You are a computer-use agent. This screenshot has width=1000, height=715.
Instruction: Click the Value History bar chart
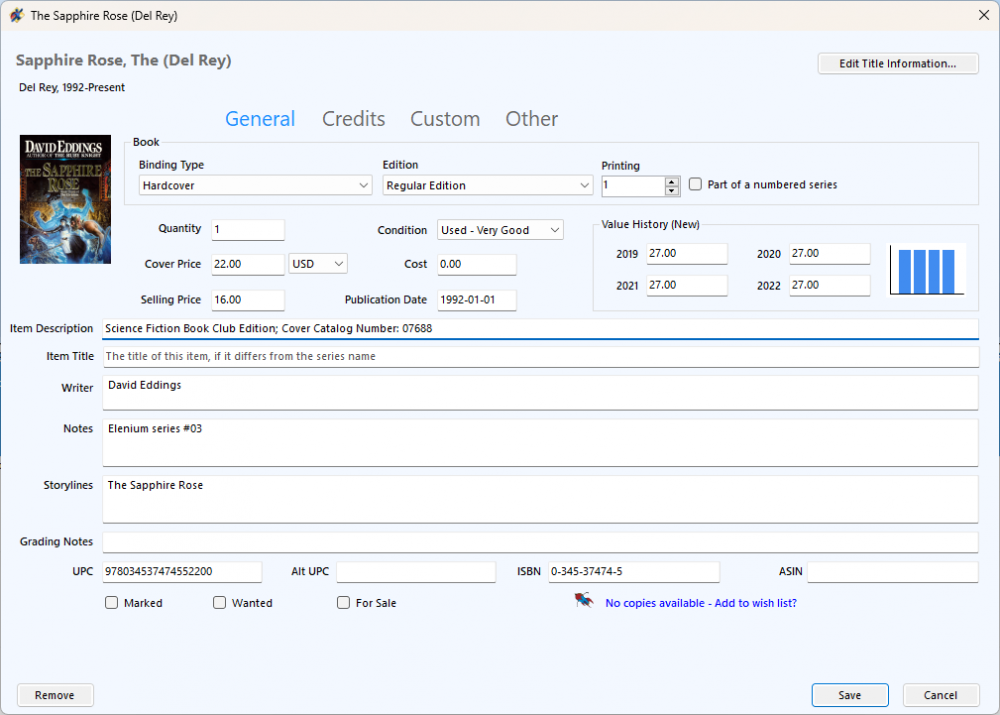point(927,269)
